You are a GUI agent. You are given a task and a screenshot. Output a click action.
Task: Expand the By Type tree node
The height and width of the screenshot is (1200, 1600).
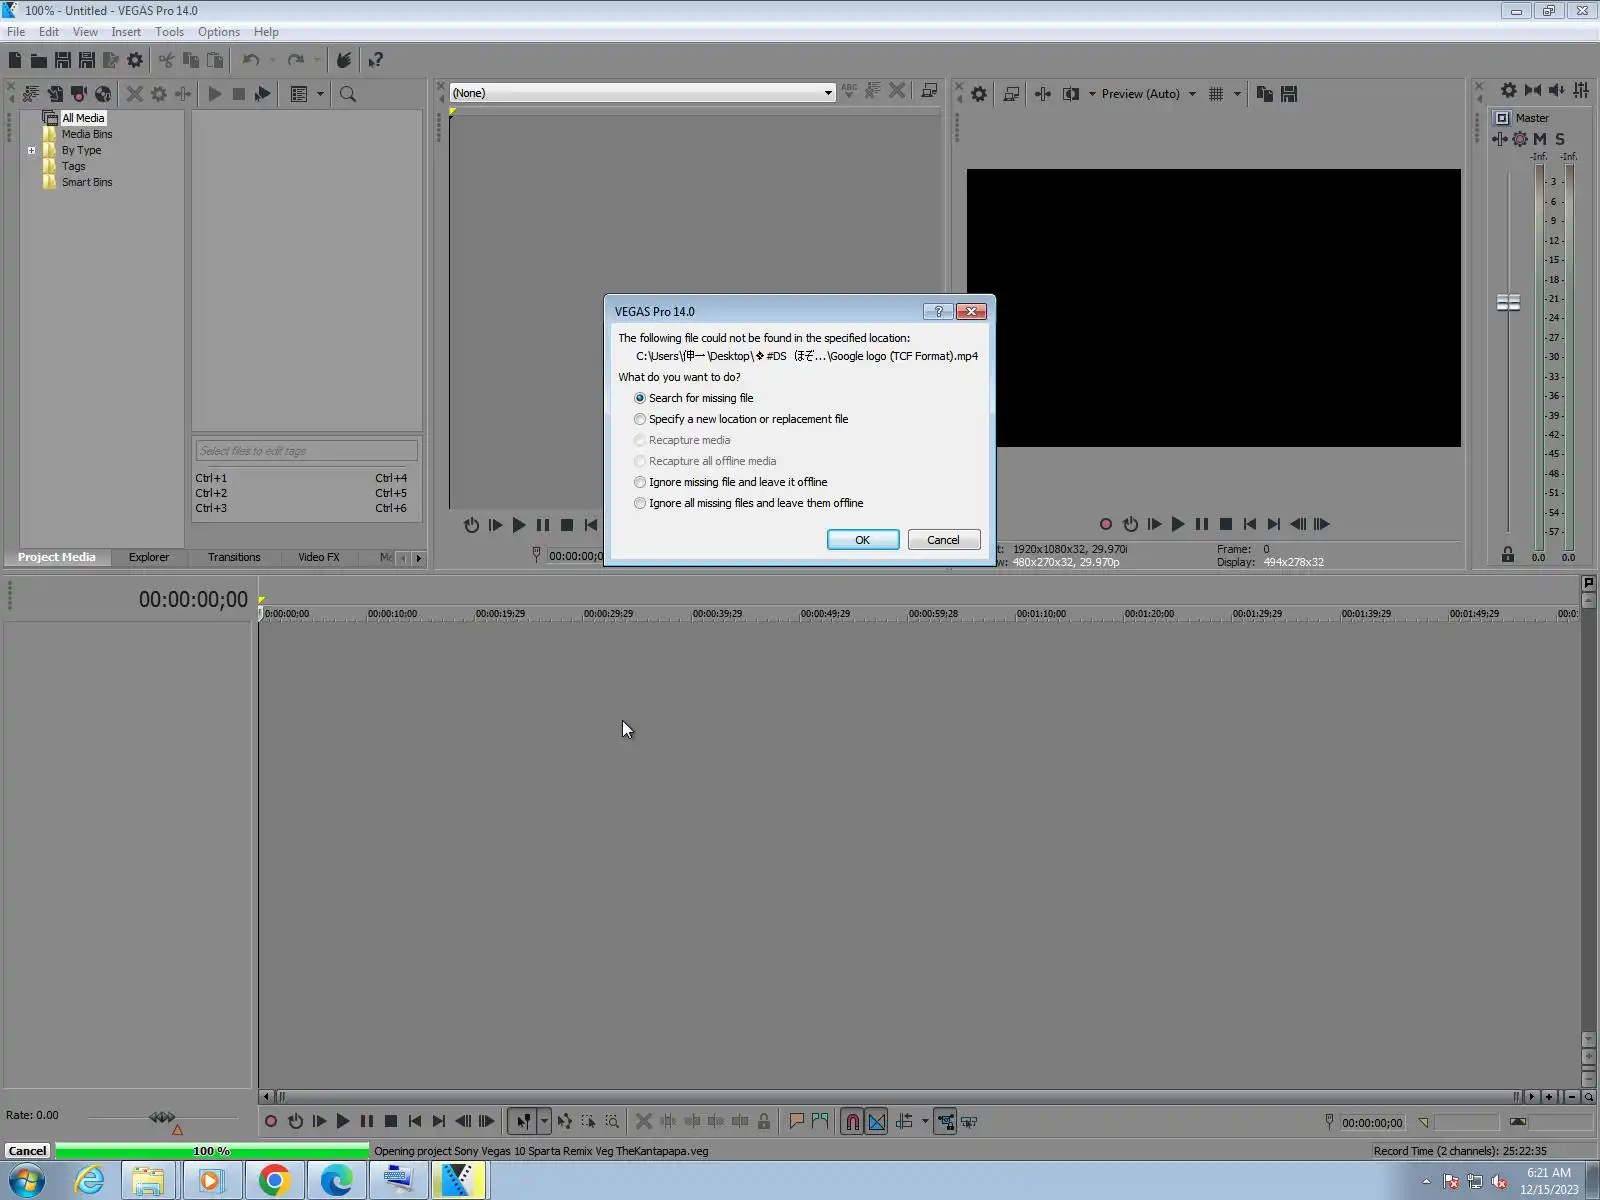click(x=31, y=151)
